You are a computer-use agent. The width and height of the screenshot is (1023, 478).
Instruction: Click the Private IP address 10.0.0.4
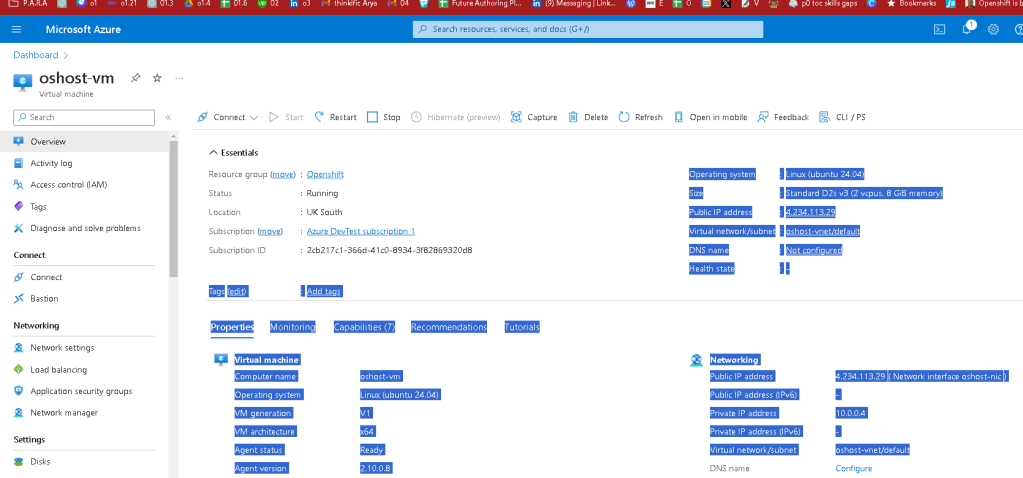coord(851,413)
